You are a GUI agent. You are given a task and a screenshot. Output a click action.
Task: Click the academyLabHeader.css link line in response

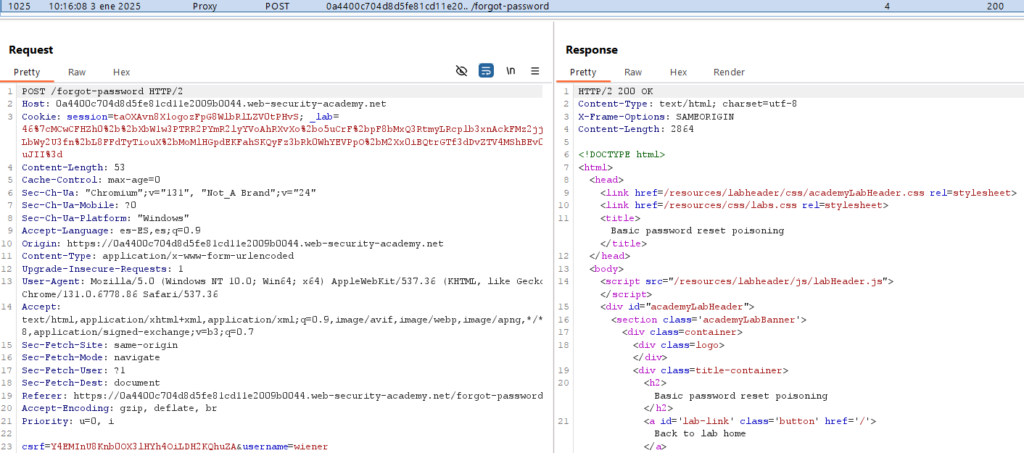click(x=808, y=193)
